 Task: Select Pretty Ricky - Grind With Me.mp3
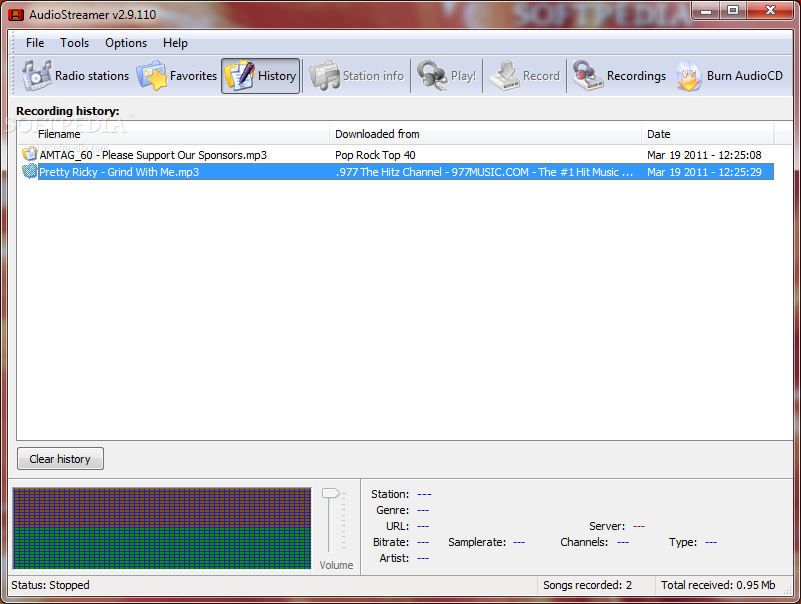(x=119, y=172)
